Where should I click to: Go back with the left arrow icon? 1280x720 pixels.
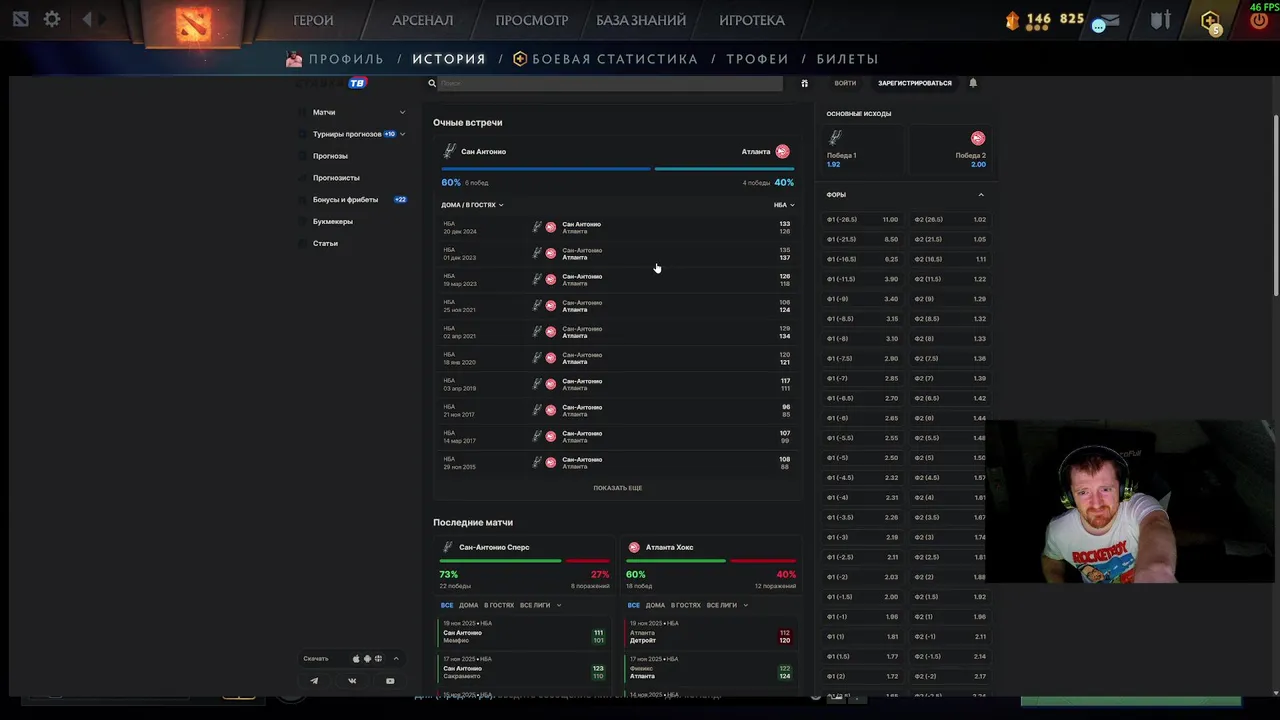tap(87, 19)
